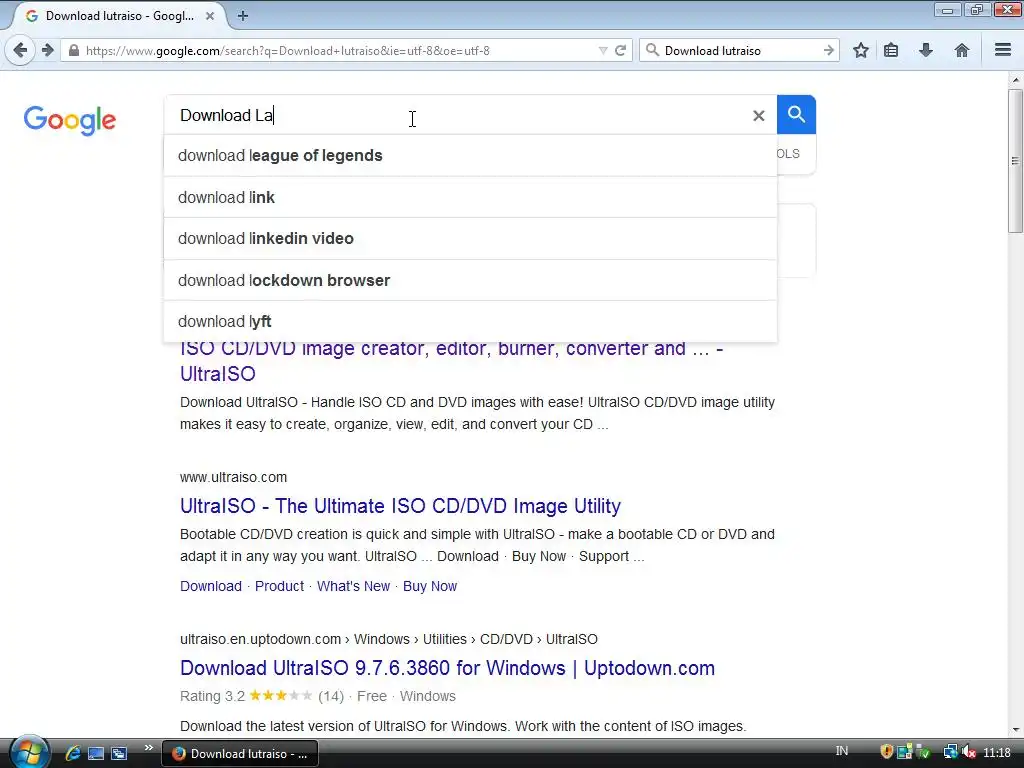This screenshot has height=768, width=1024.
Task: Click the Firefox taskbar button Download lutraiso
Action: [x=240, y=754]
